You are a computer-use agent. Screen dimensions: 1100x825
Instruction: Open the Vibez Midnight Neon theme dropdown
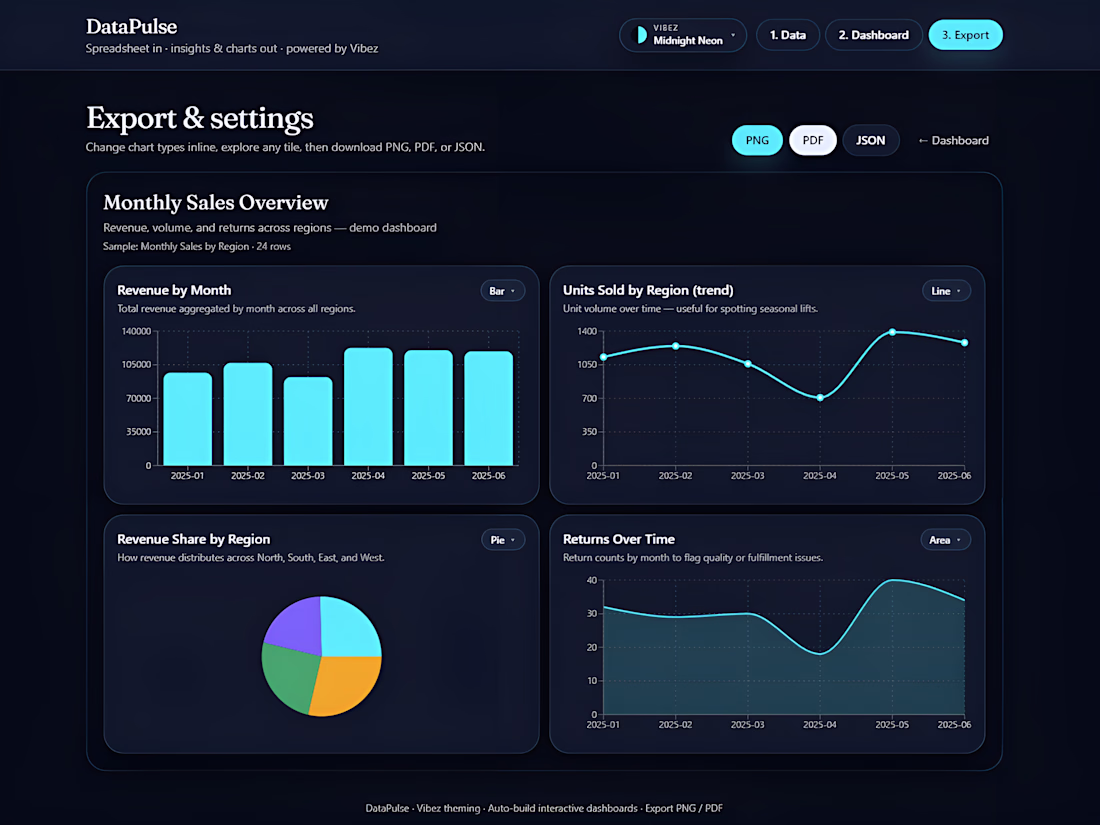click(x=683, y=35)
